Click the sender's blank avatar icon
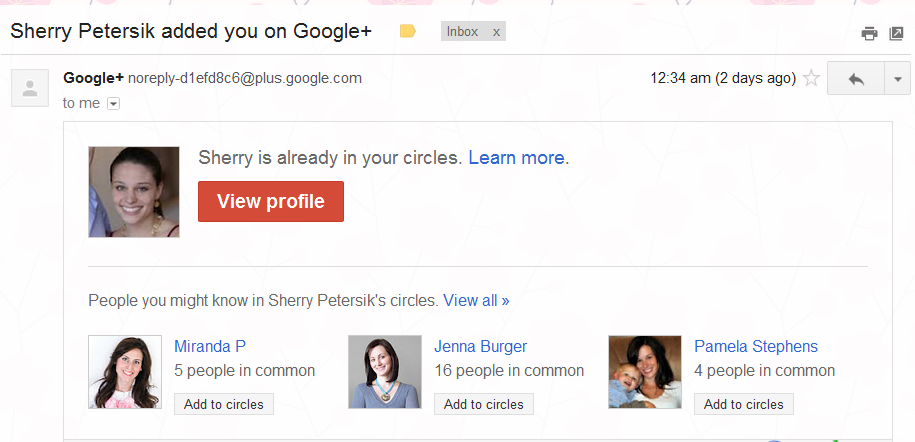915x442 pixels. (30, 87)
